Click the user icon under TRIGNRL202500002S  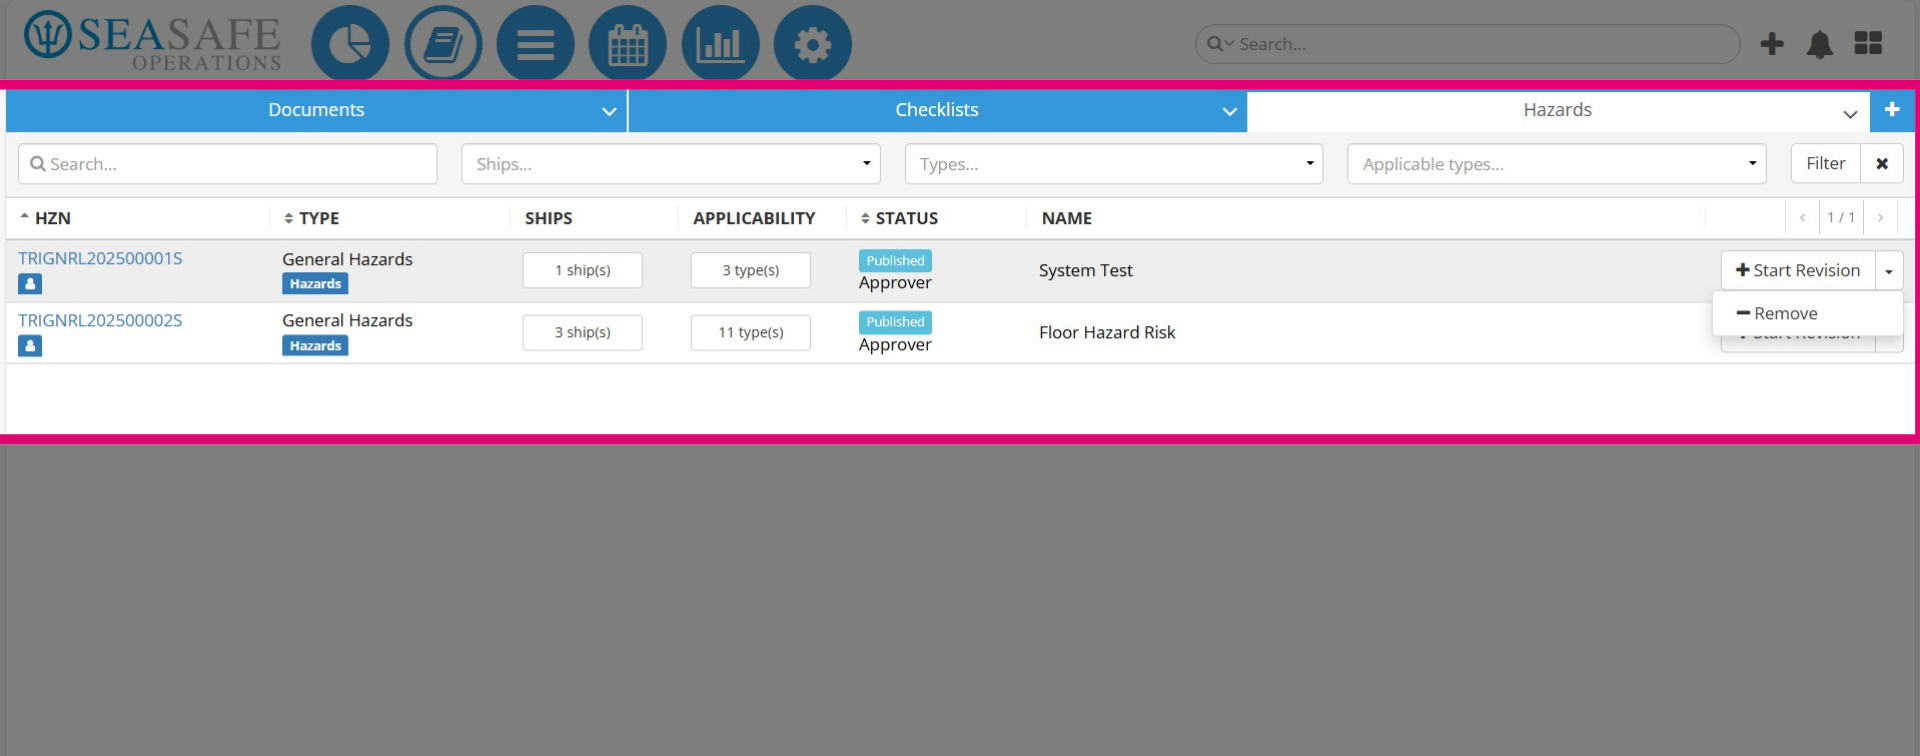tap(30, 346)
